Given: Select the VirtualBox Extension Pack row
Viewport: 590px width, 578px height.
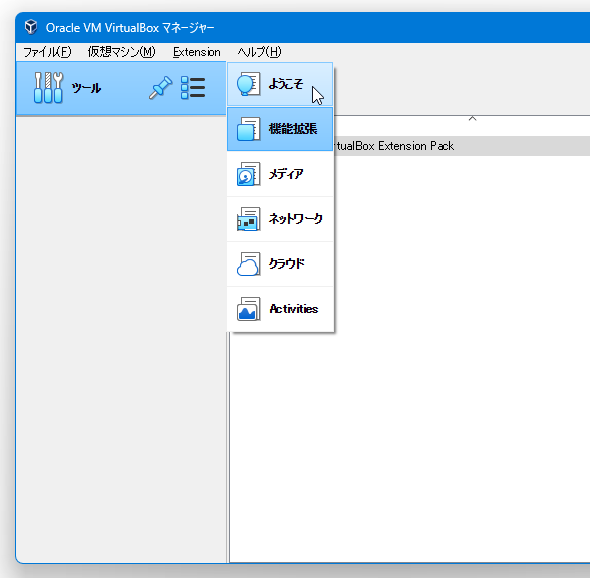Looking at the screenshot, I should click(462, 146).
